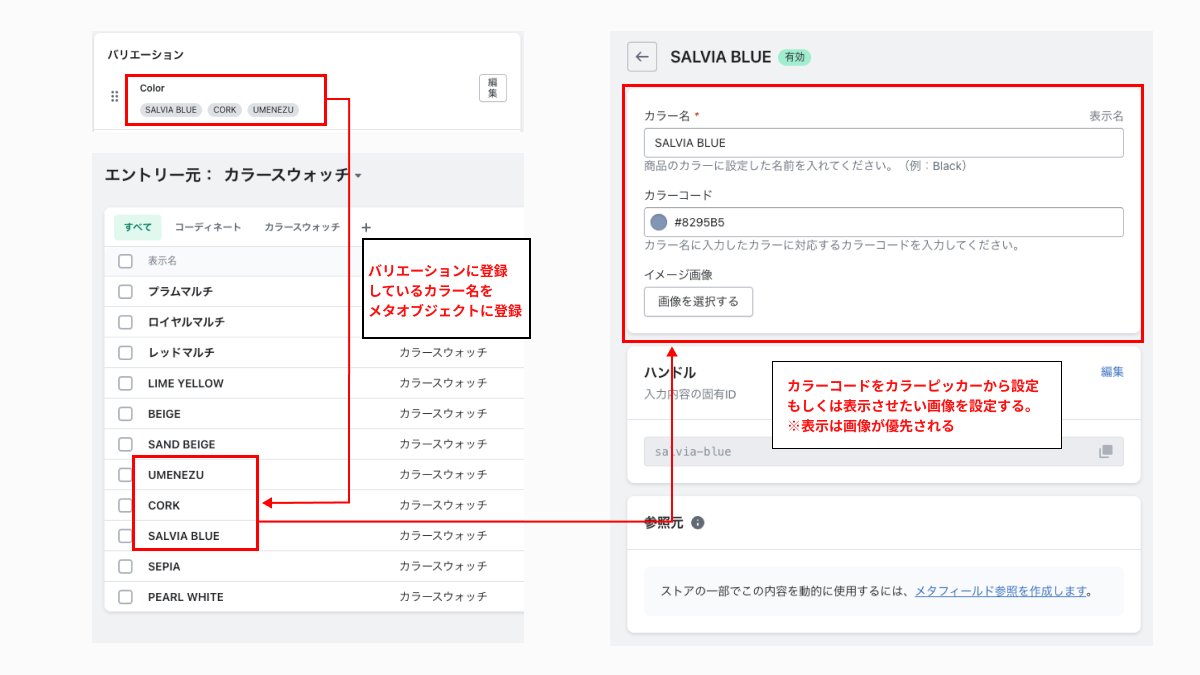Image resolution: width=1200 pixels, height=675 pixels.
Task: Click the 編集 link in ハンドル section
Action: [1112, 372]
